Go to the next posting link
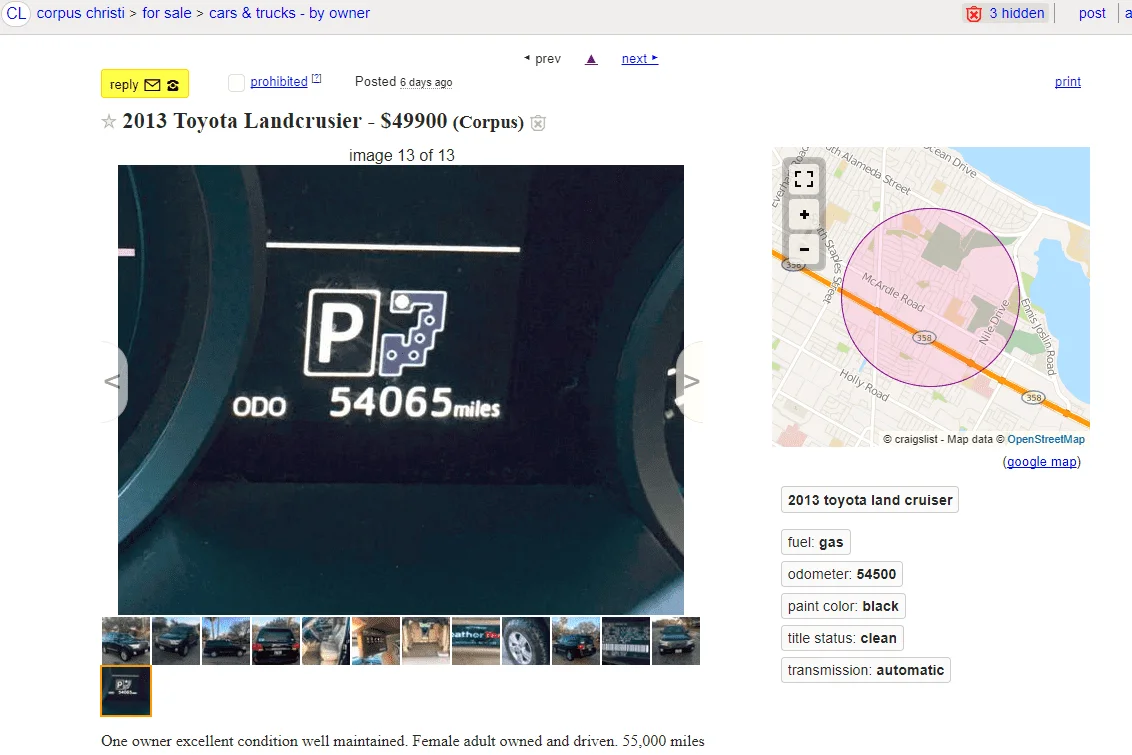This screenshot has width=1132, height=755. tap(639, 59)
